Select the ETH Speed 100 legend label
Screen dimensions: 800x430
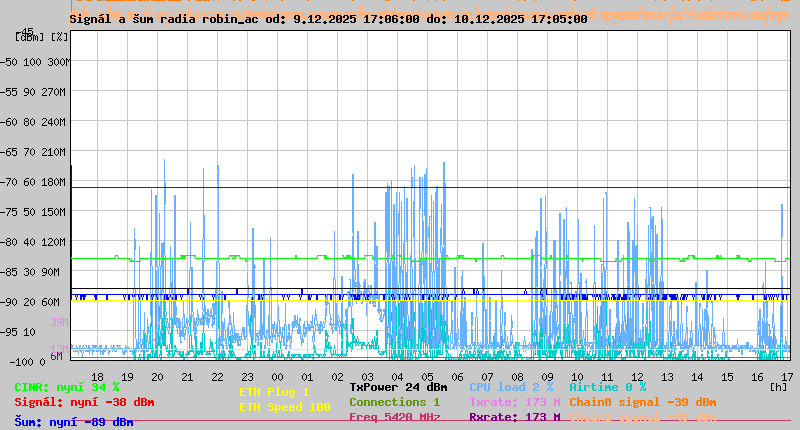click(x=284, y=407)
